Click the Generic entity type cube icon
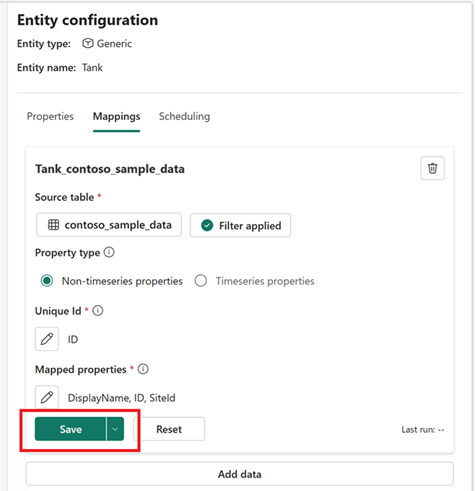 pyautogui.click(x=88, y=43)
